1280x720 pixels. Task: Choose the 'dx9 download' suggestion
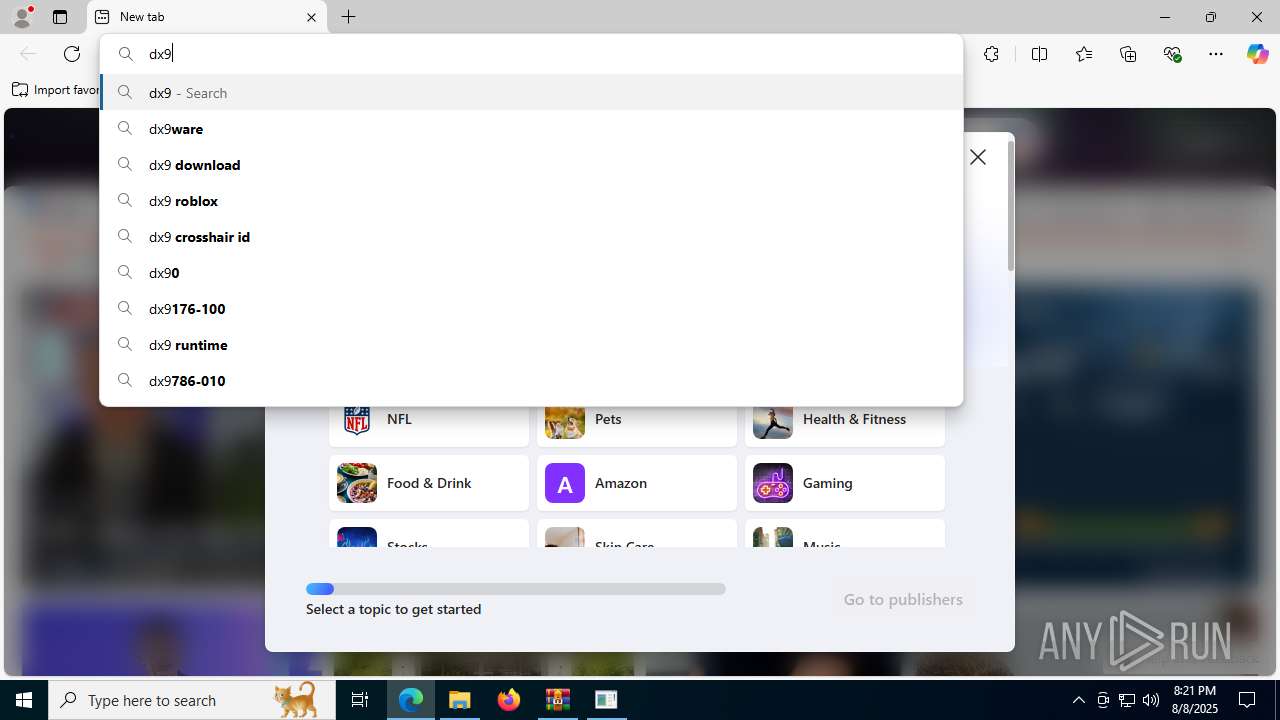pyautogui.click(x=531, y=164)
